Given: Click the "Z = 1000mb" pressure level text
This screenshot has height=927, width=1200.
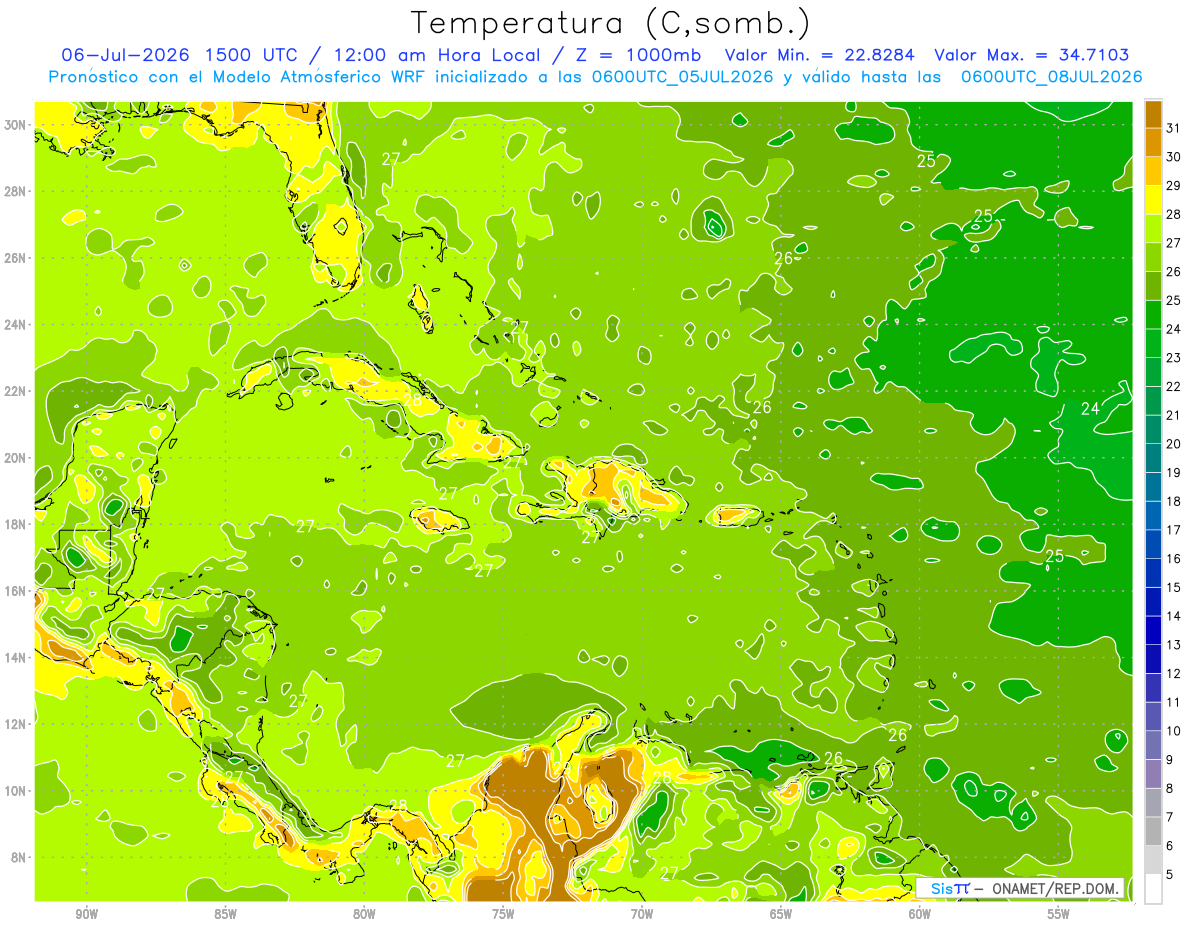Looking at the screenshot, I should click(x=637, y=54).
